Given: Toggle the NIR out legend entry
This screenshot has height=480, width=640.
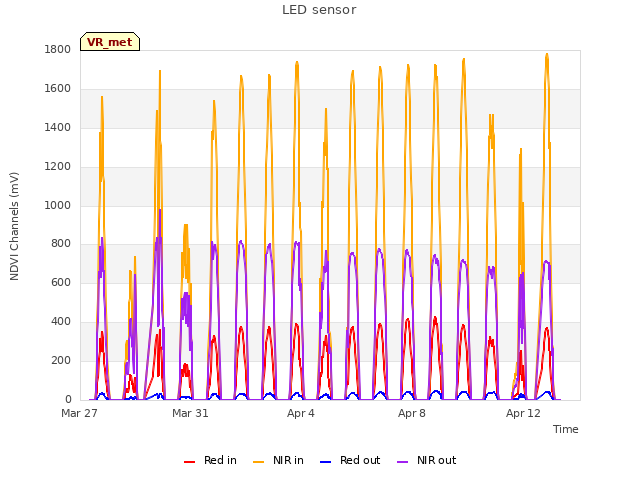Looking at the screenshot, I should pyautogui.click(x=427, y=460).
